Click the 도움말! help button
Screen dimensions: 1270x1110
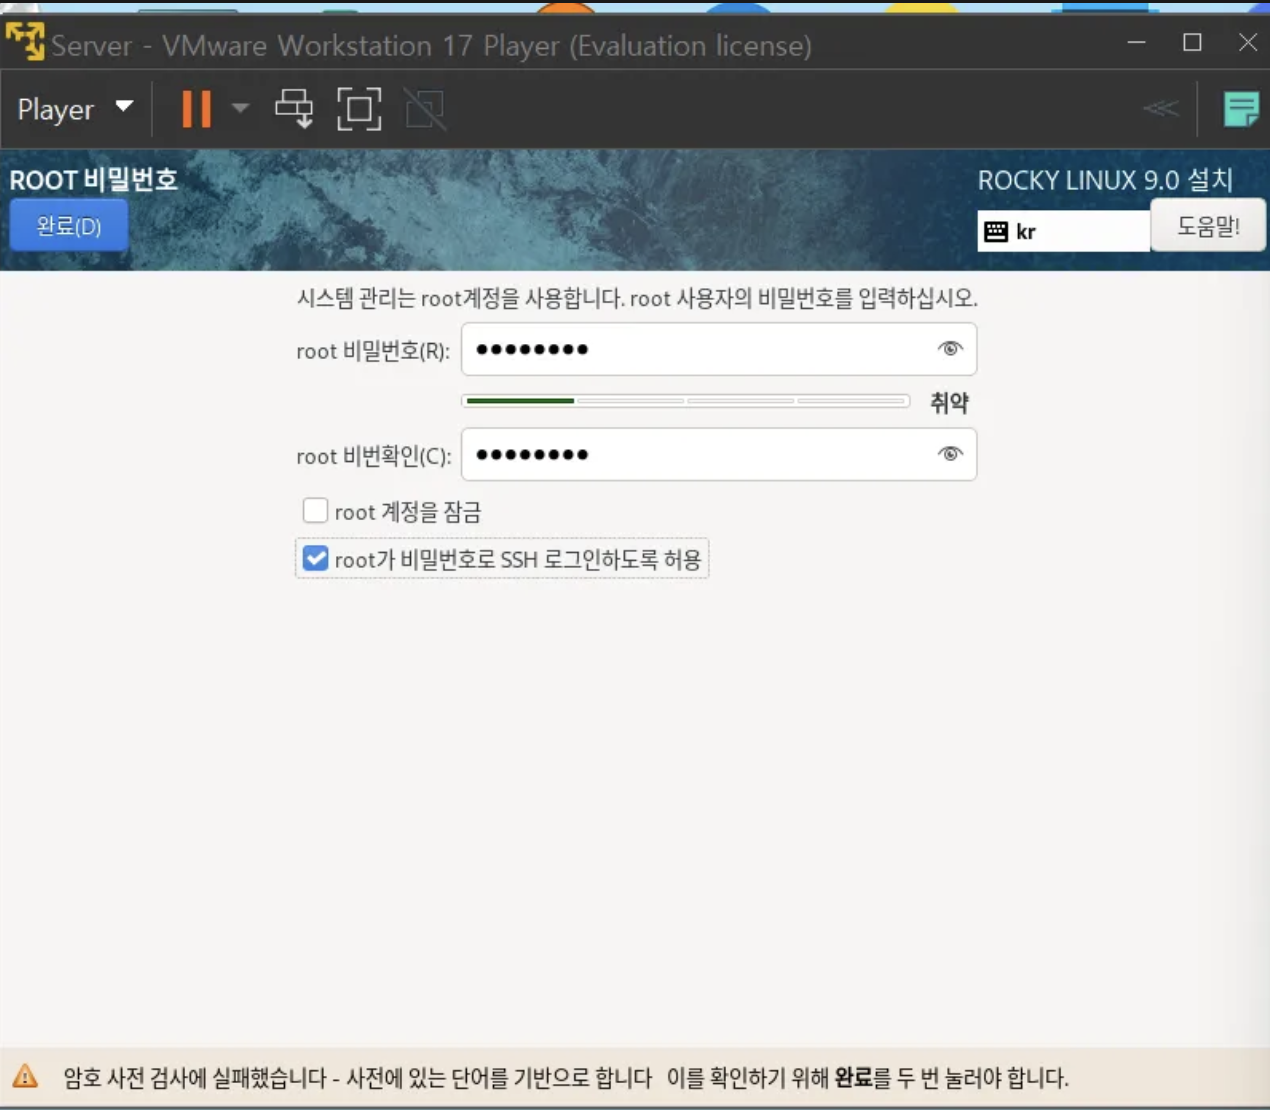point(1208,226)
